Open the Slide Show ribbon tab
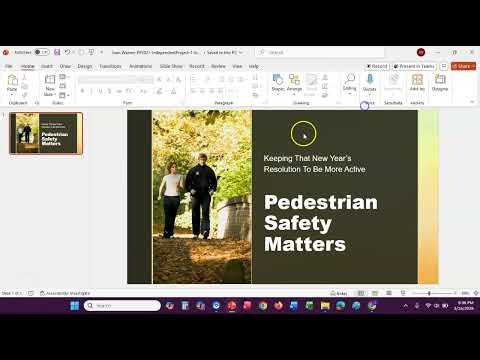 (171, 66)
